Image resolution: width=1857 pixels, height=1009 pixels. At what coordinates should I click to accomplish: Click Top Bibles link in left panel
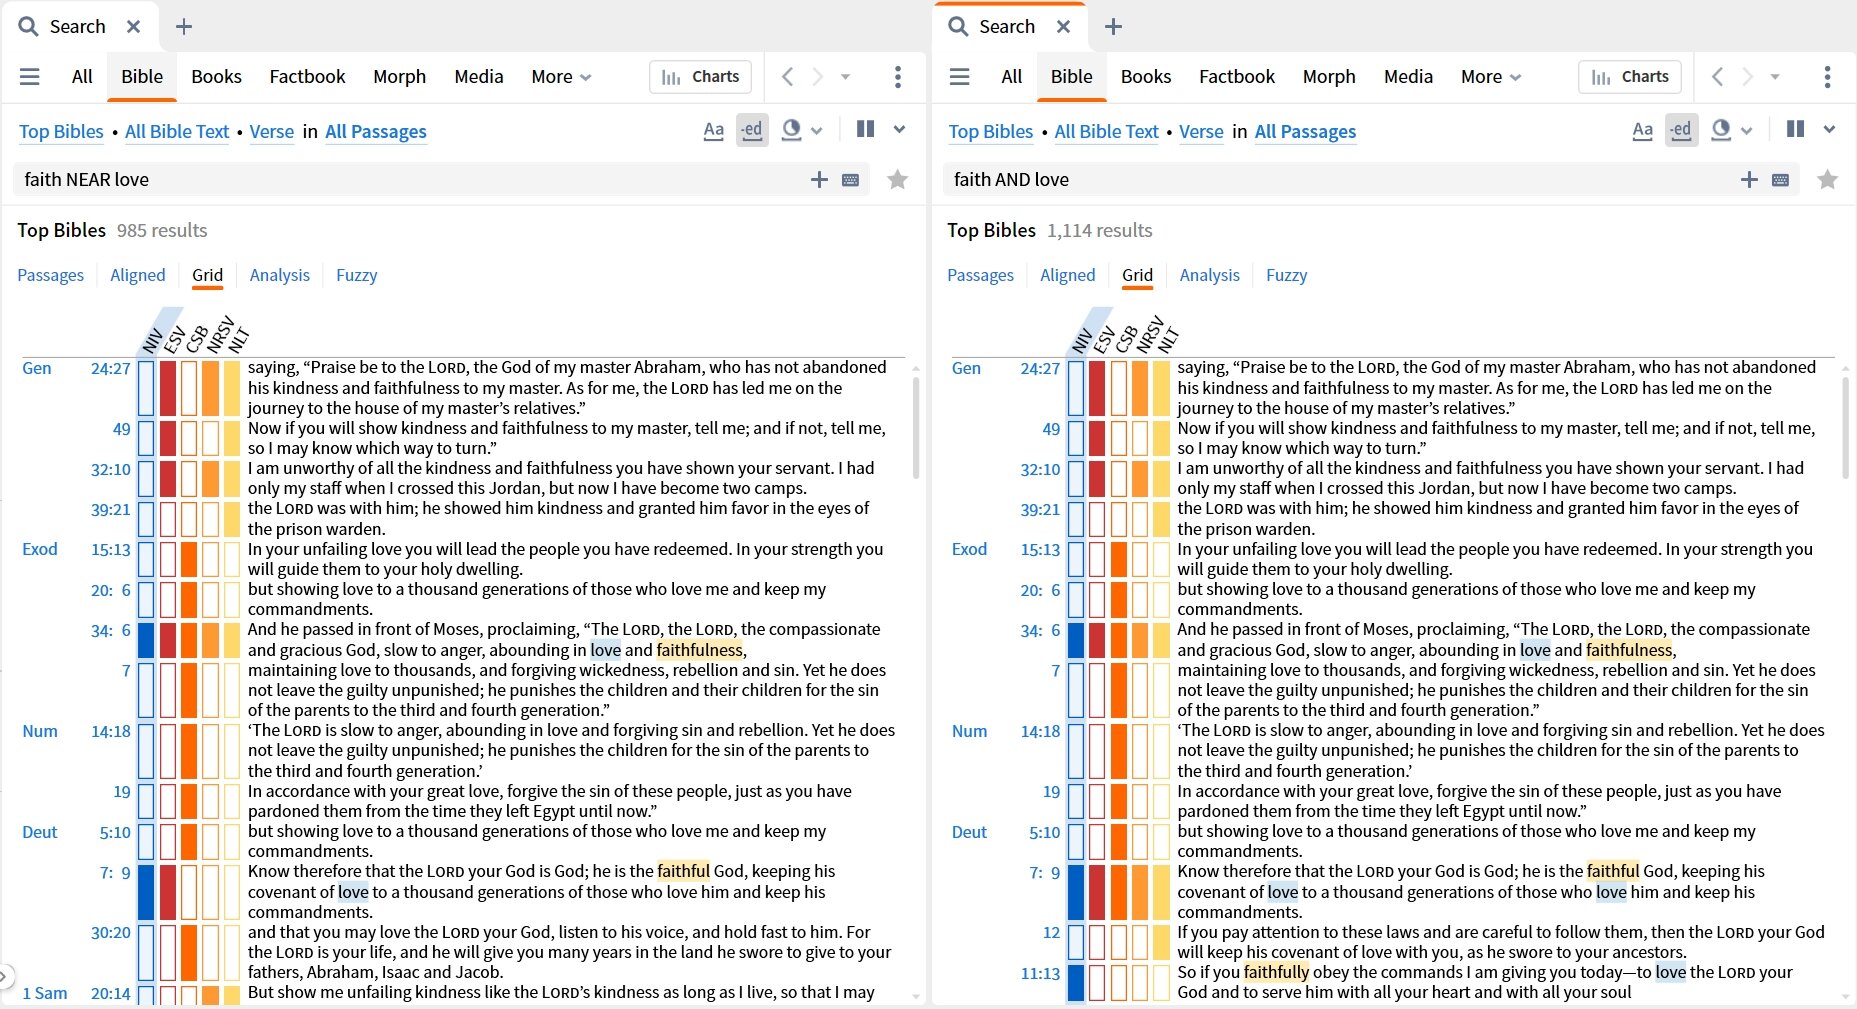click(x=61, y=132)
